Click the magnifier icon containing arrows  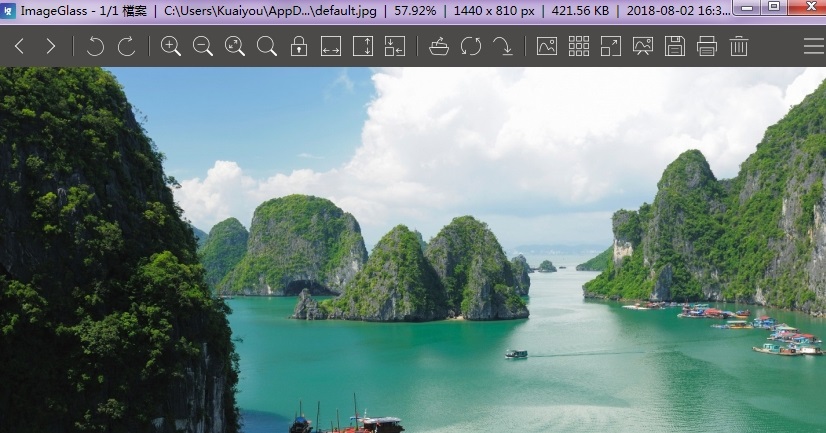pos(235,46)
